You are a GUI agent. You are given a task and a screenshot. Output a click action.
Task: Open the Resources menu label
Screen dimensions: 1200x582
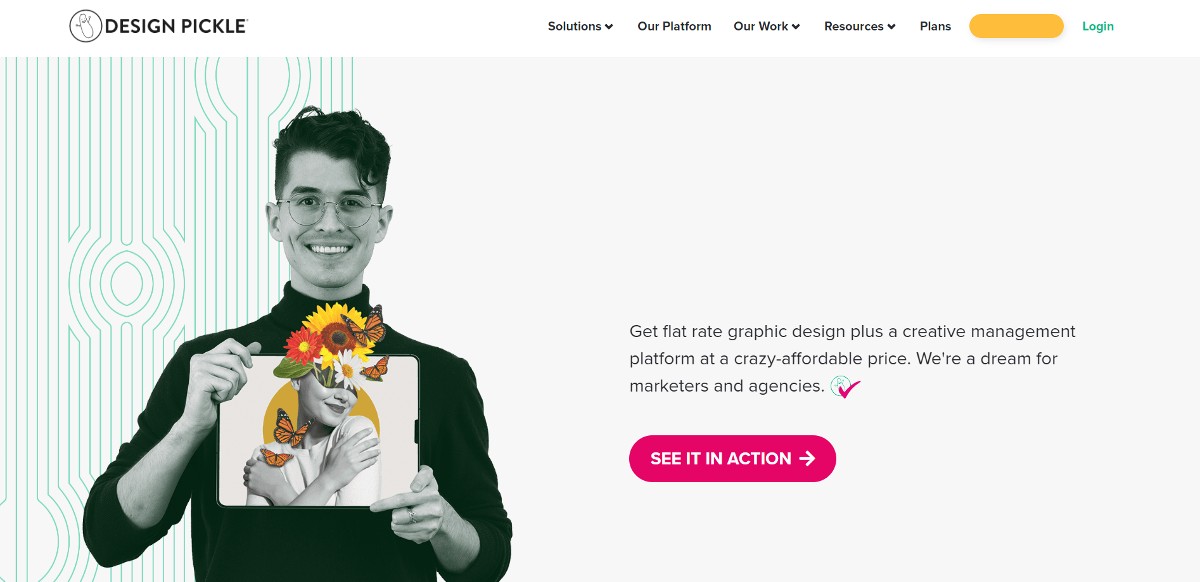tap(854, 26)
